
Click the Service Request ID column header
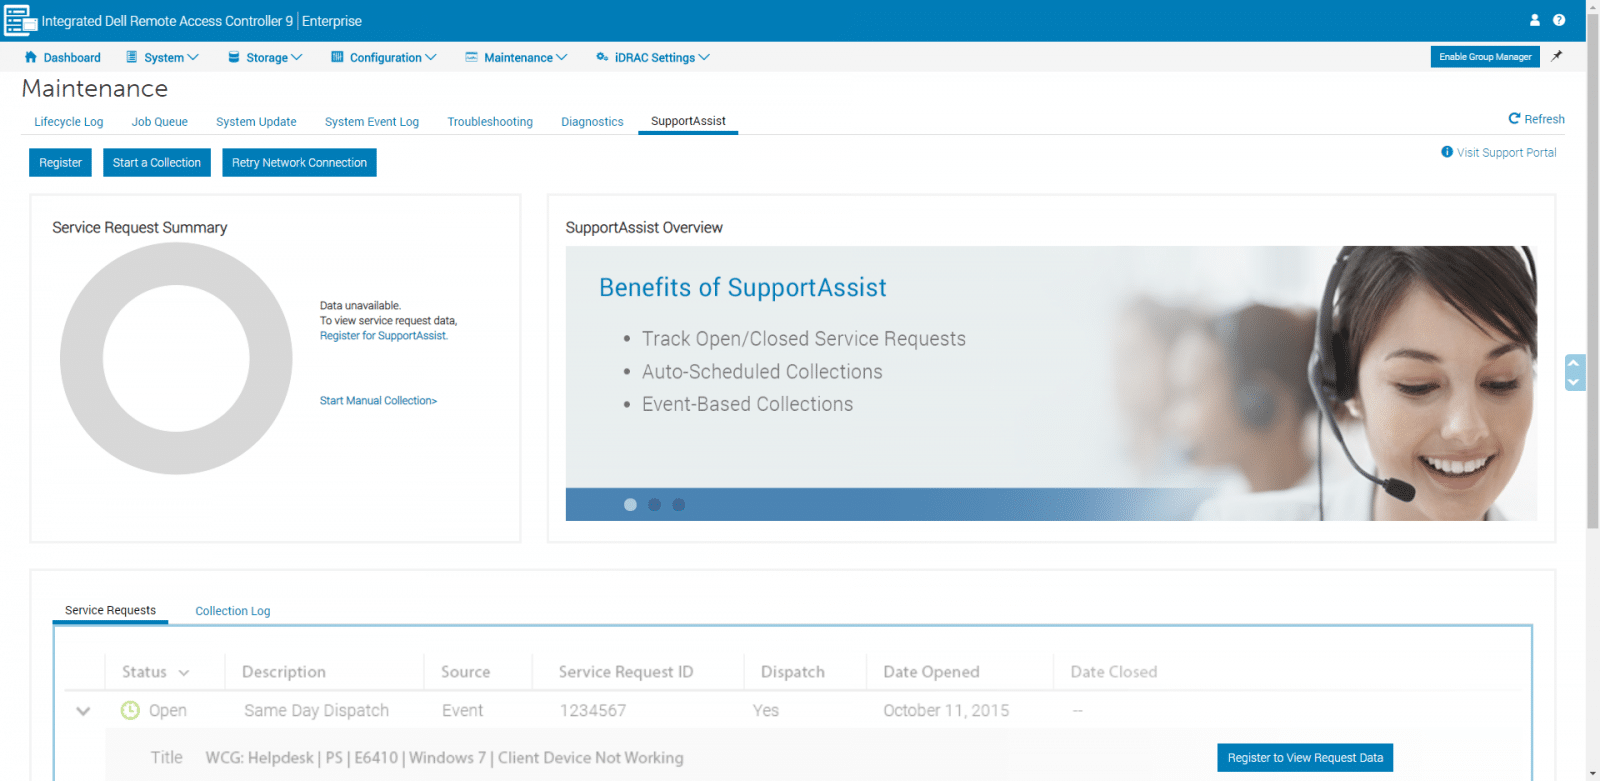(626, 672)
